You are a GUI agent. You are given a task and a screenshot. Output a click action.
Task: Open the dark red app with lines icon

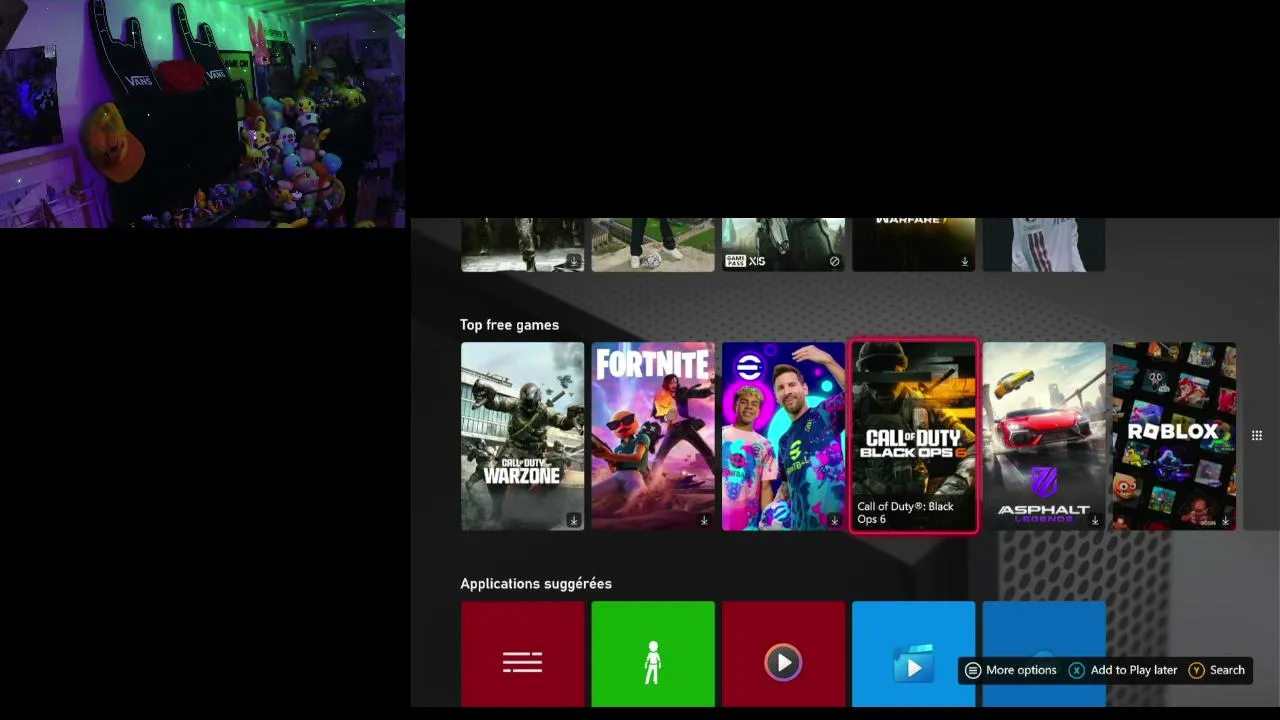(522, 654)
